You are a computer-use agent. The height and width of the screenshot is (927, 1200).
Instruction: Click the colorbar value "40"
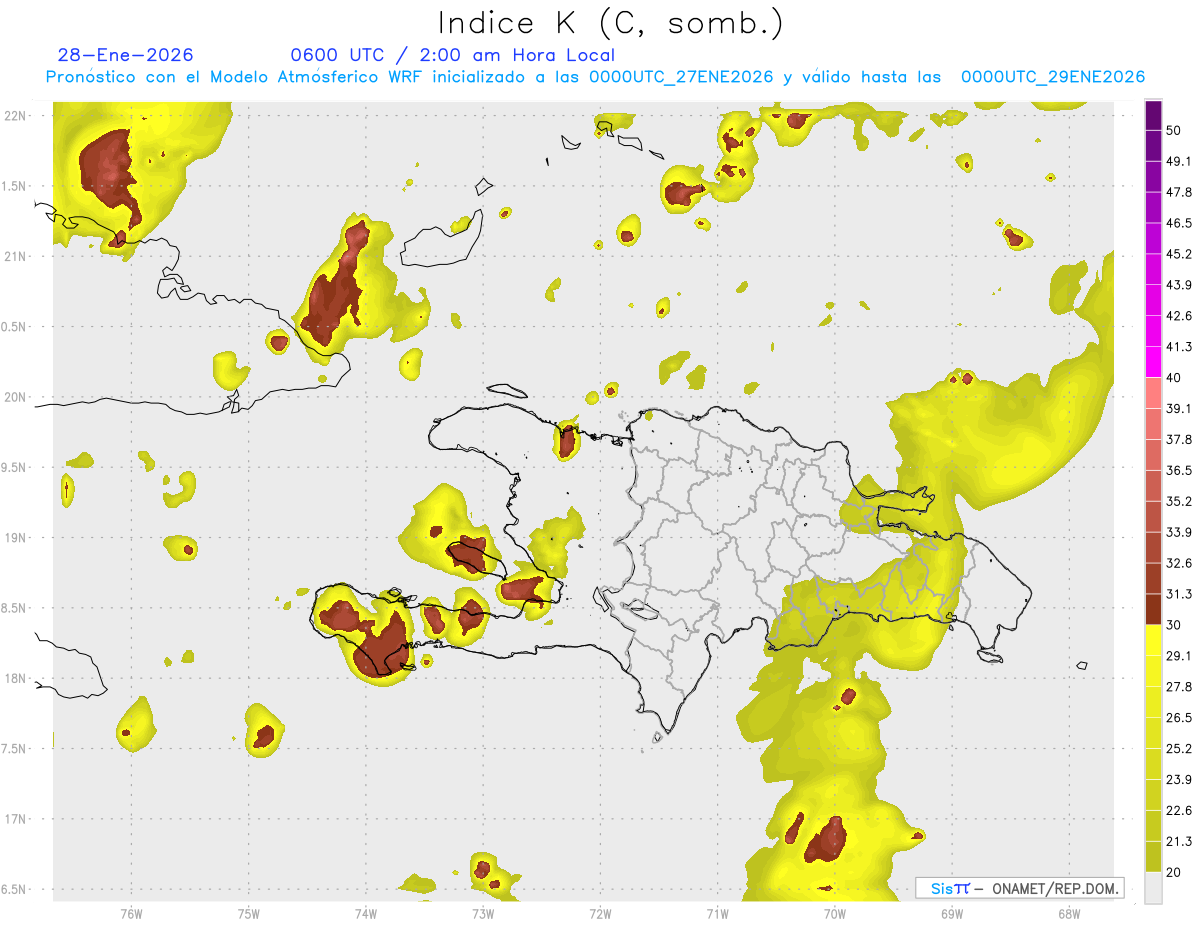tap(1174, 377)
